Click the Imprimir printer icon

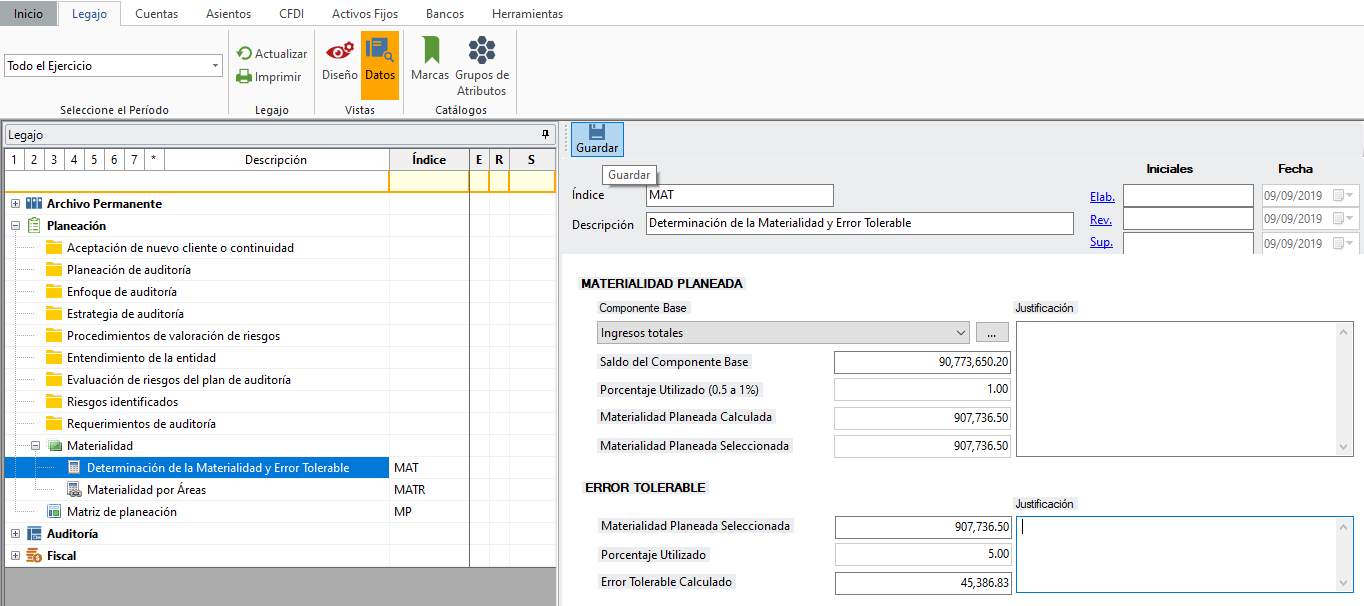coord(245,76)
